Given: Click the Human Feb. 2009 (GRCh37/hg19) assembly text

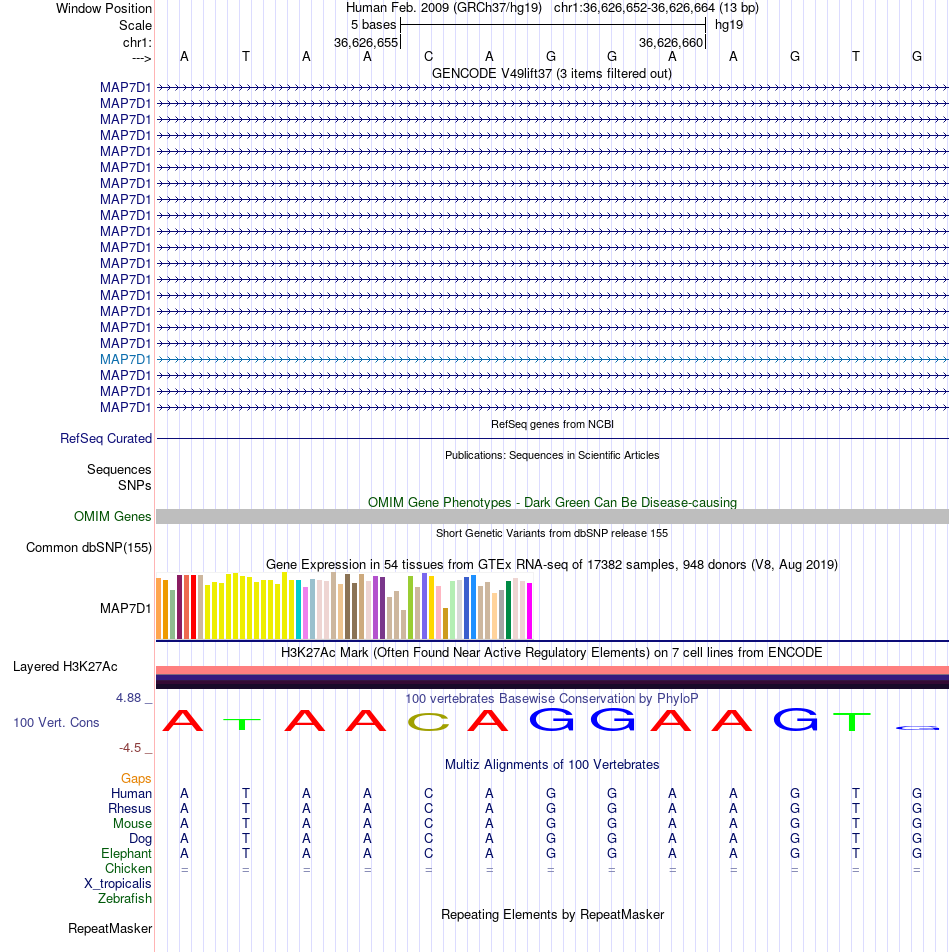Looking at the screenshot, I should point(444,8).
